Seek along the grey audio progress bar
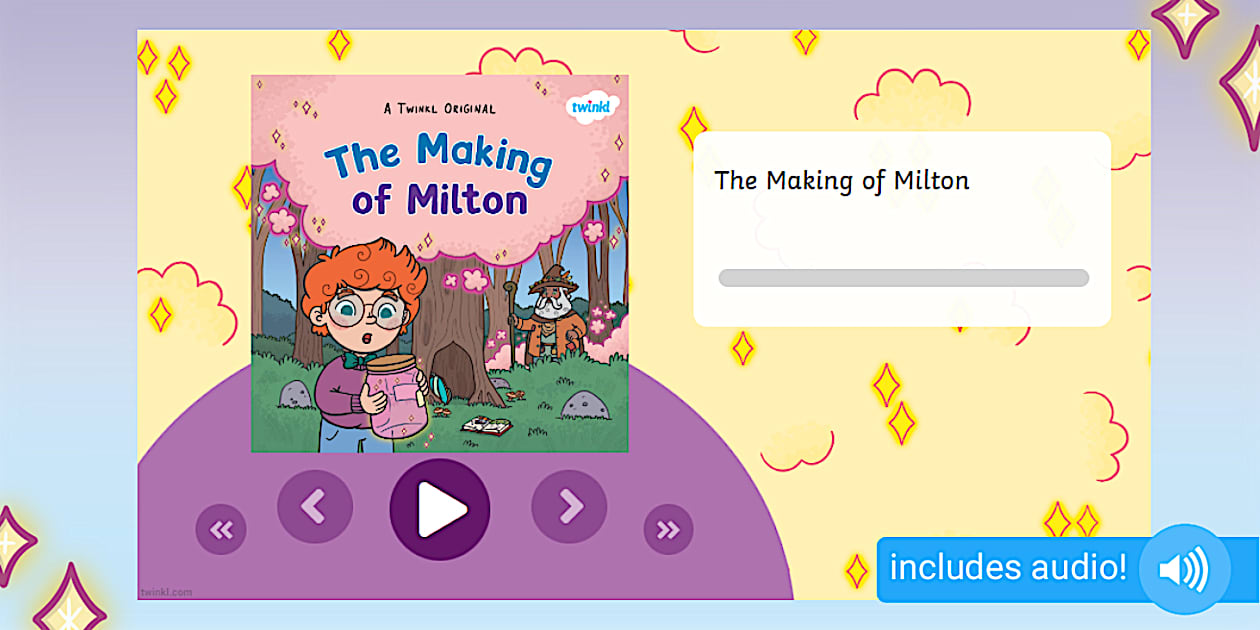This screenshot has height=630, width=1260. 903,278
